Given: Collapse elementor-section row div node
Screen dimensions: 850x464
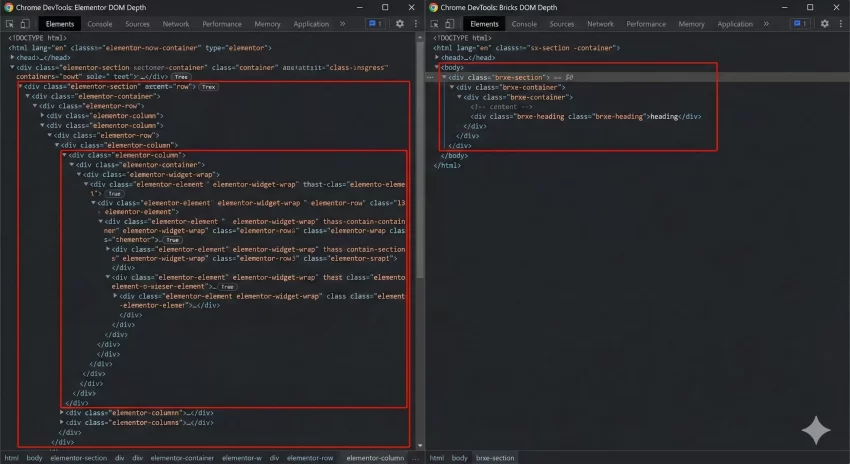Looking at the screenshot, I should [20, 87].
